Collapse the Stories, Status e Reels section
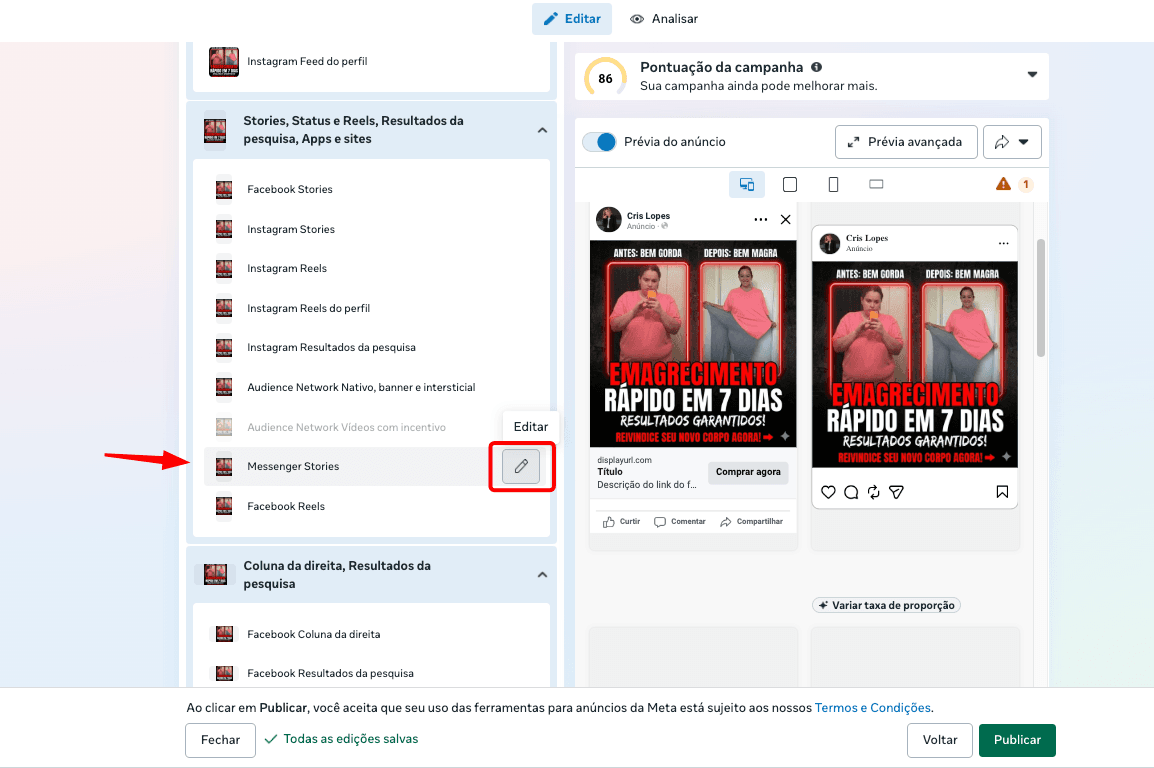This screenshot has height=768, width=1154. [542, 130]
